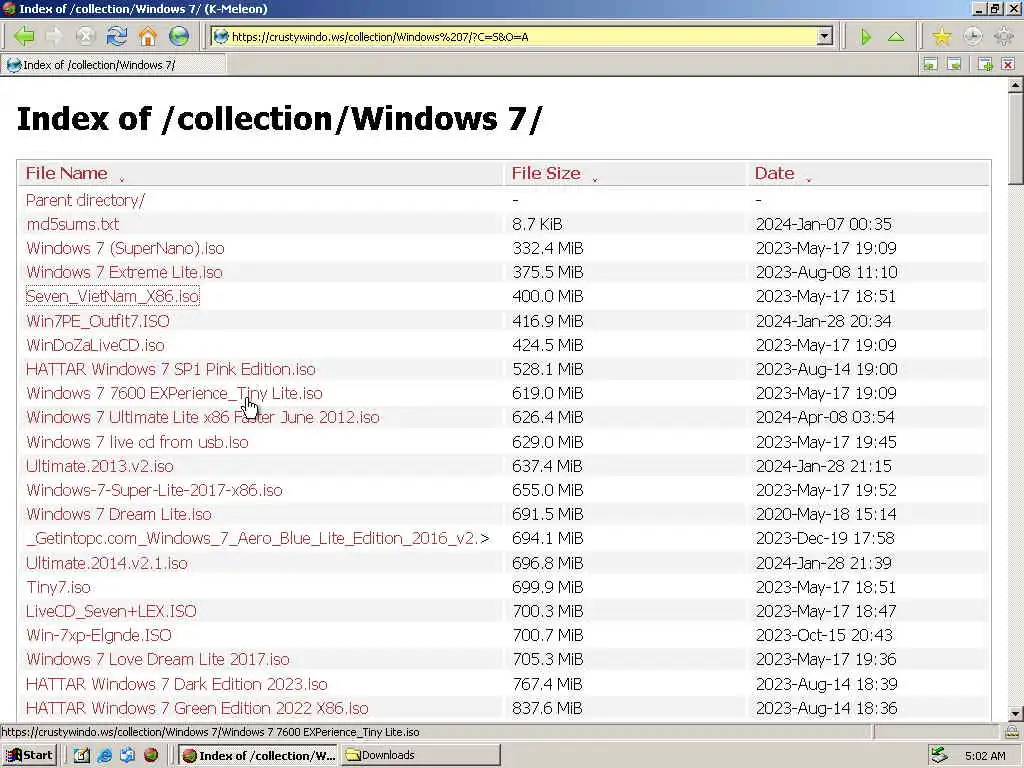Open Ultimate.2013.v2.iso link
The height and width of the screenshot is (768, 1024).
point(100,466)
